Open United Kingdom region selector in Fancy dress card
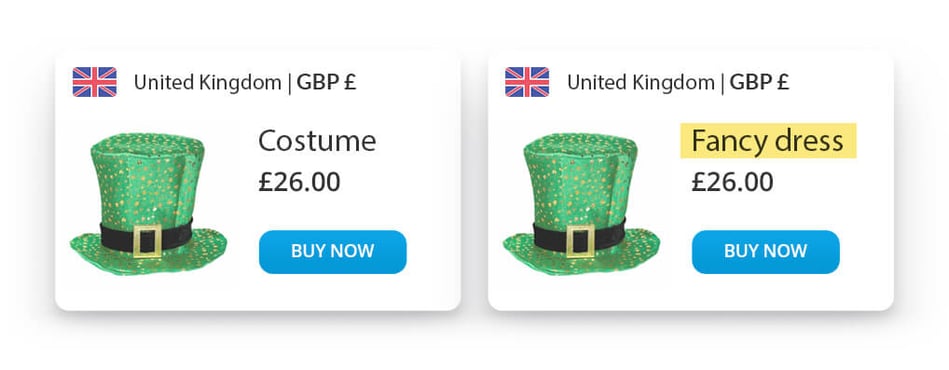Viewport: 949px width, 370px height. coord(641,82)
